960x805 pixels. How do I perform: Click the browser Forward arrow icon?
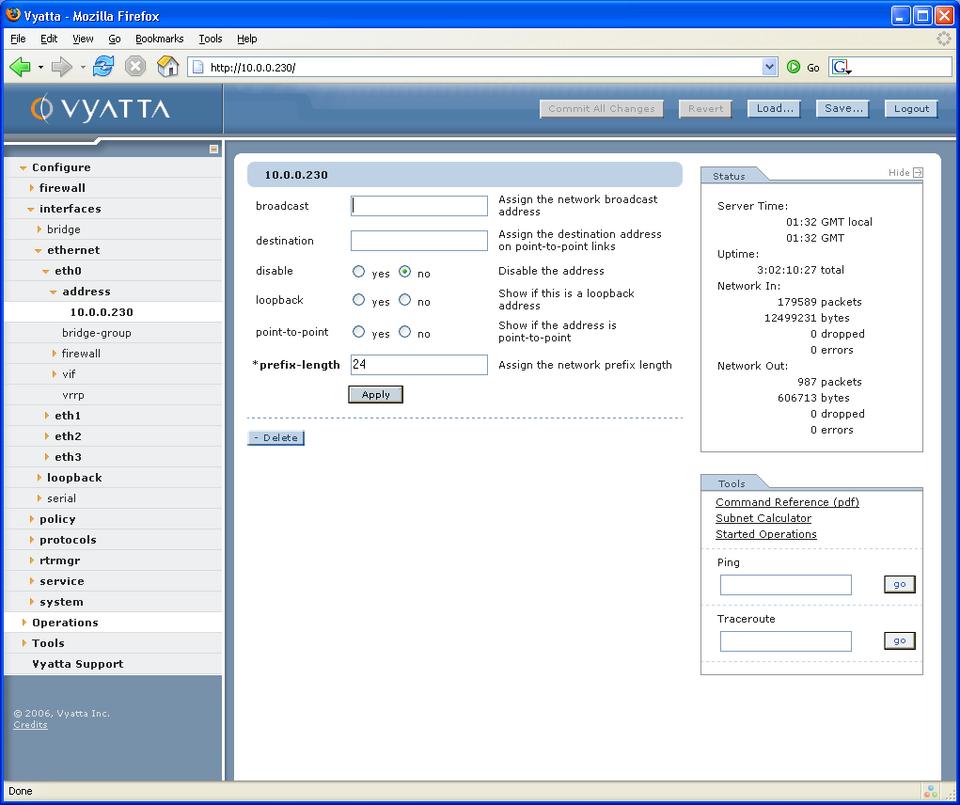[62, 67]
